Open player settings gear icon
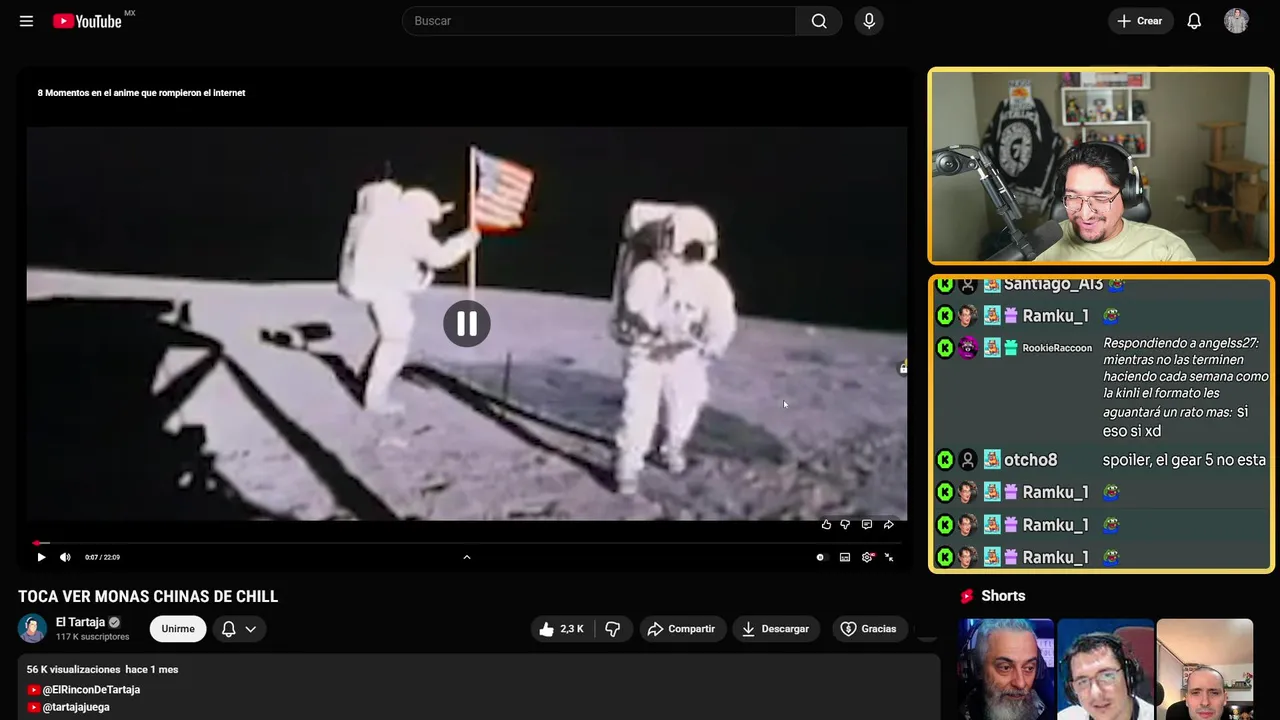This screenshot has width=1280, height=720. (867, 557)
